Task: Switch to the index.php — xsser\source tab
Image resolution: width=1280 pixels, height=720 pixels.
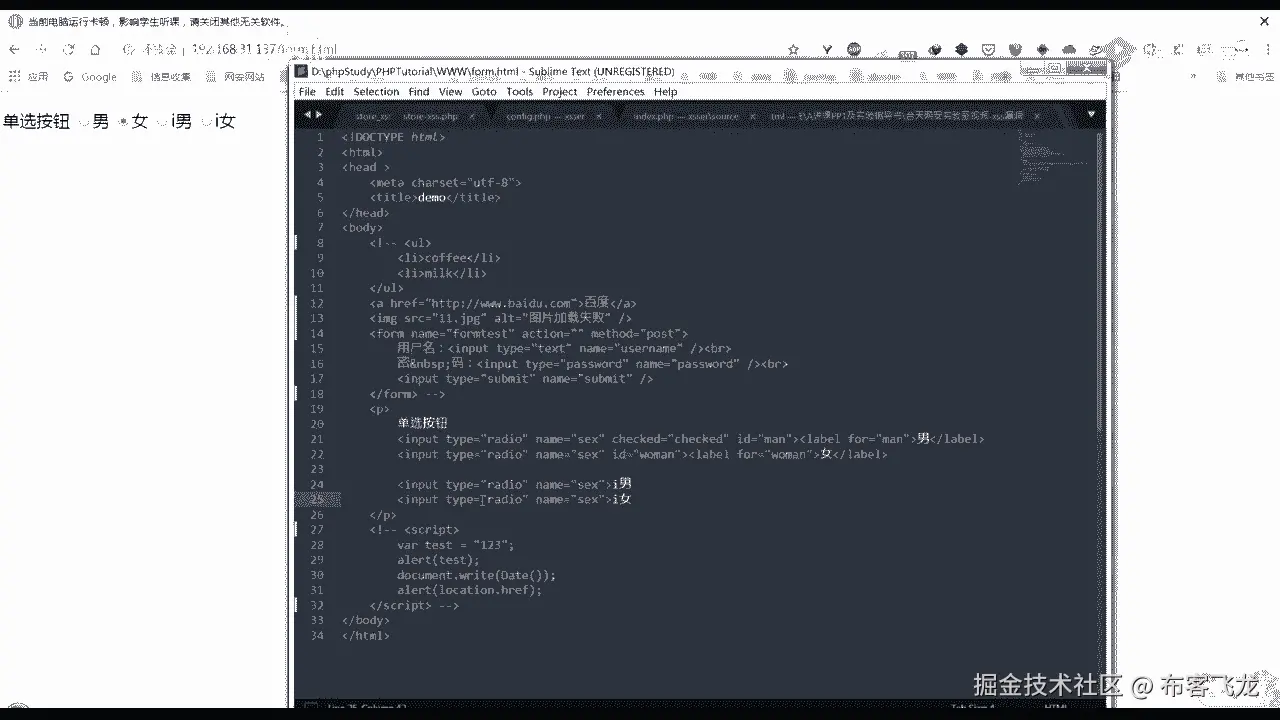Action: (x=686, y=116)
